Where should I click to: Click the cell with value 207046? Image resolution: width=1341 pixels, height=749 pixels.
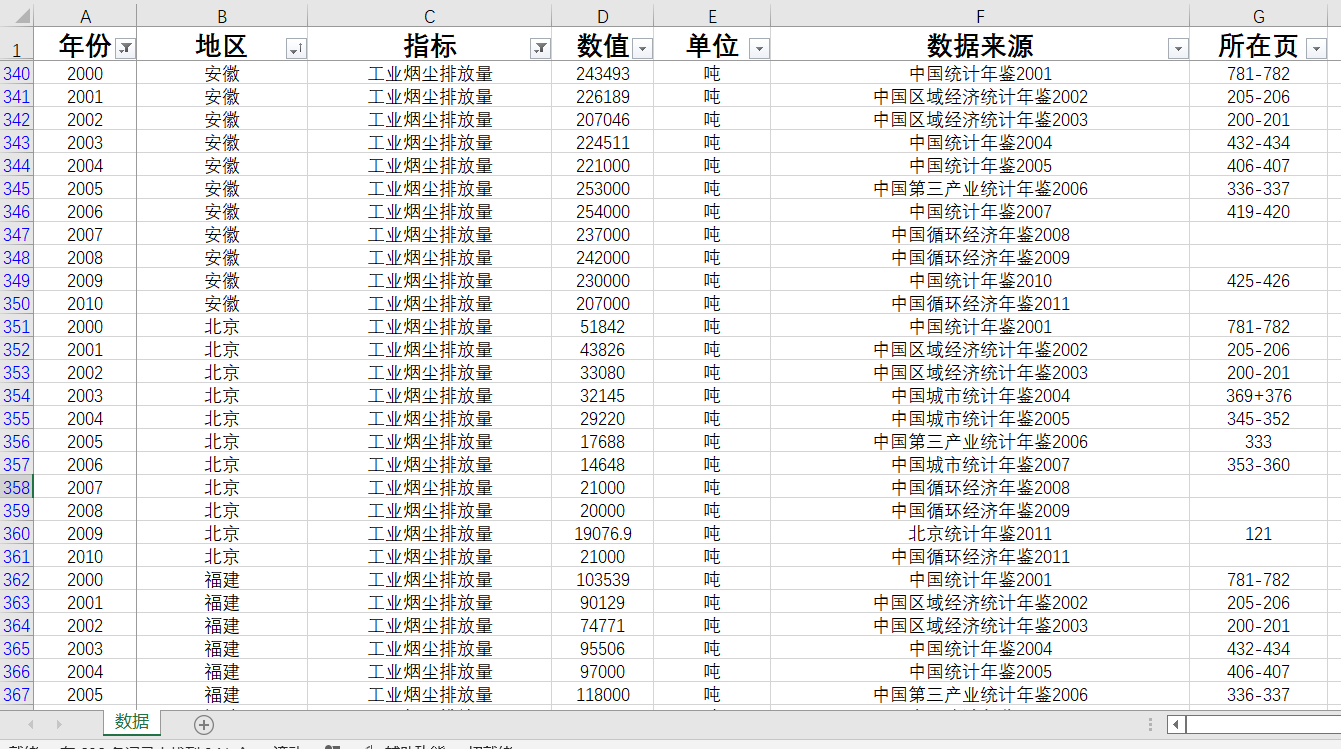click(x=603, y=120)
